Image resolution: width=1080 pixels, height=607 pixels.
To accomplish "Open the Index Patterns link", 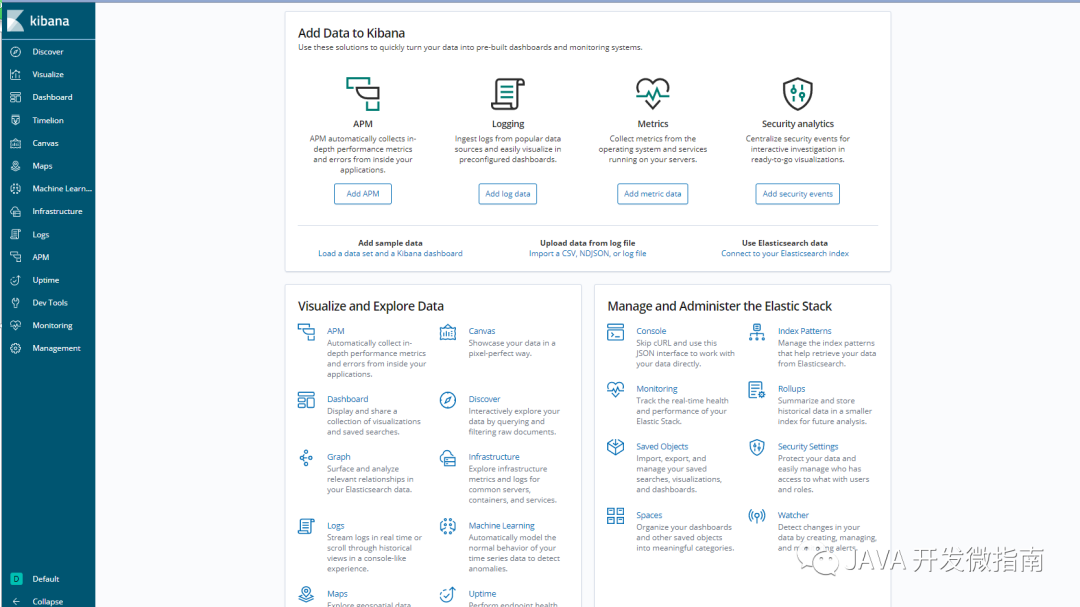I will pos(804,331).
